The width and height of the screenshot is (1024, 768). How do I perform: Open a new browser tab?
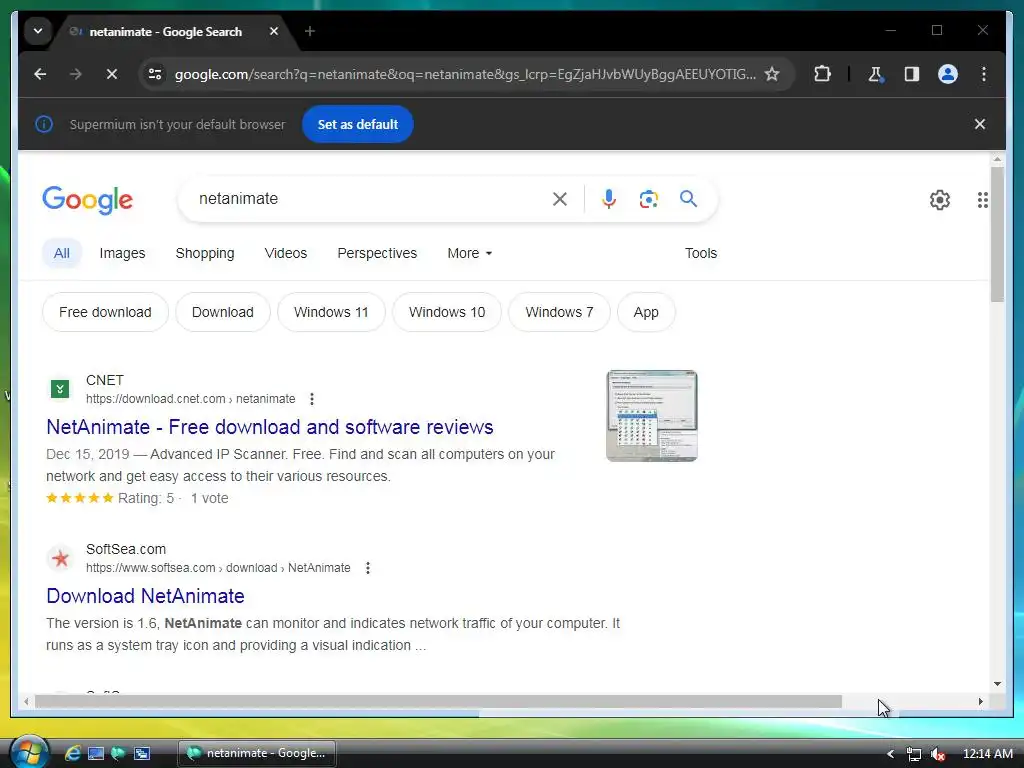310,31
